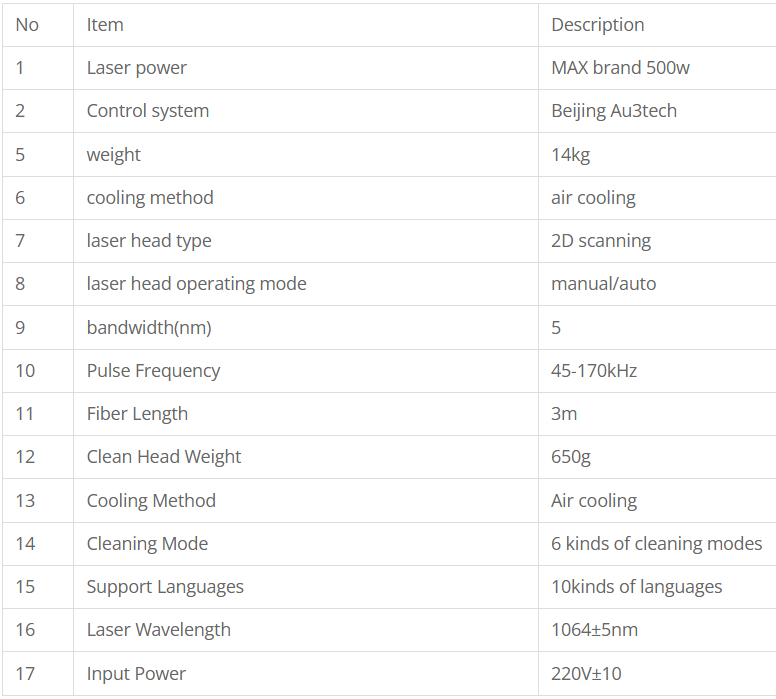Click the "No" column header

tap(27, 25)
